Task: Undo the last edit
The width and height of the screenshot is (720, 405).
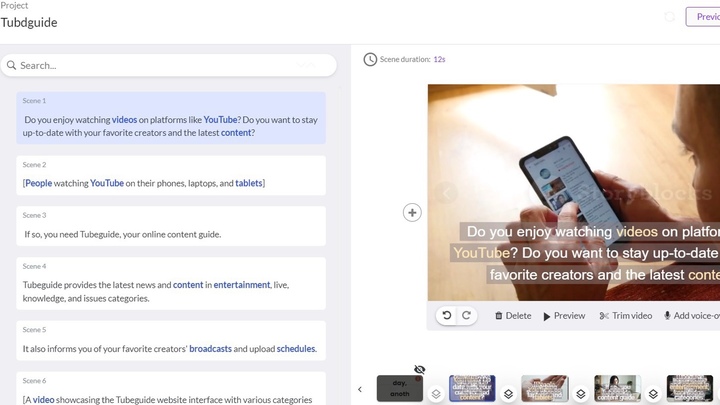Action: 447,315
